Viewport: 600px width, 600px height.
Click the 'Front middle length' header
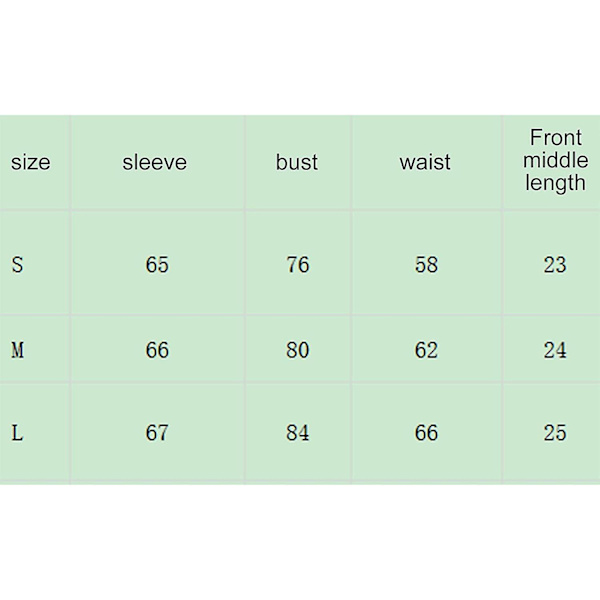coord(556,160)
